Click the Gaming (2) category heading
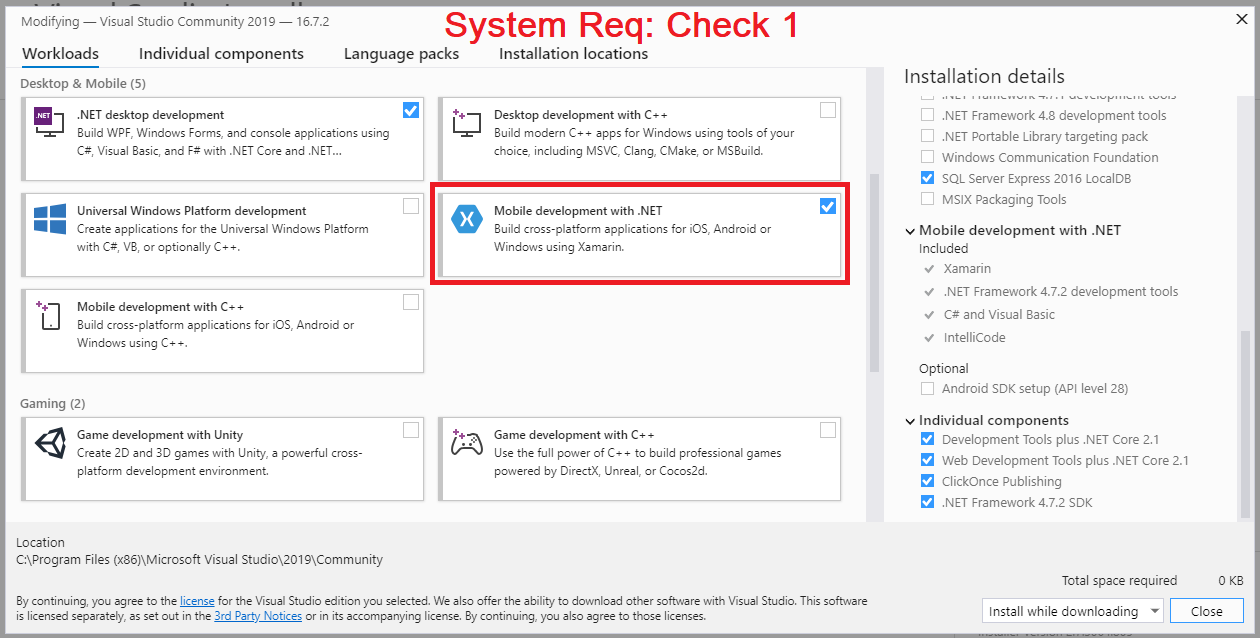The width and height of the screenshot is (1260, 638). [52, 404]
